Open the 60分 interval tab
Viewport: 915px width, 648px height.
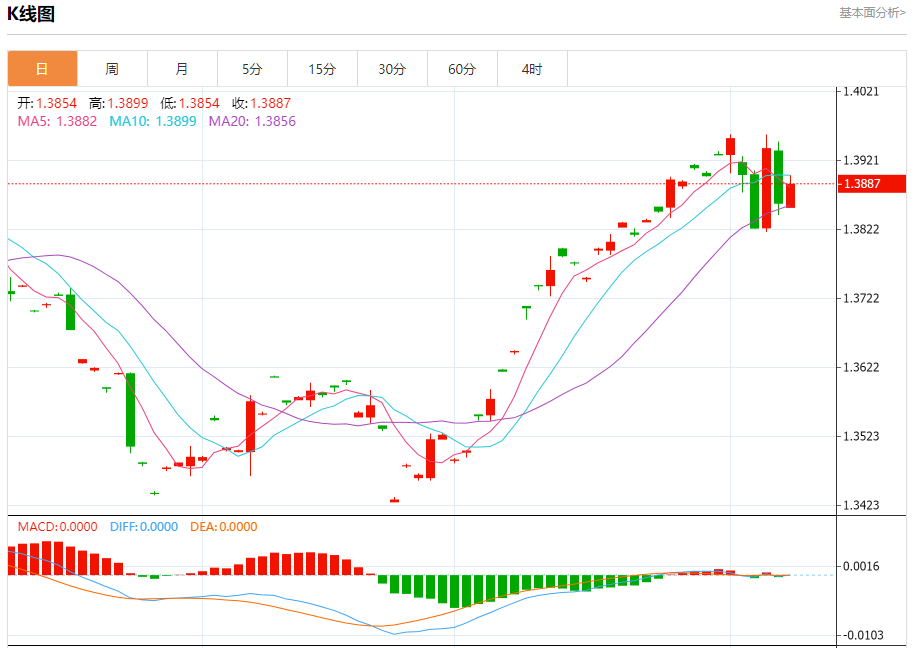[462, 69]
